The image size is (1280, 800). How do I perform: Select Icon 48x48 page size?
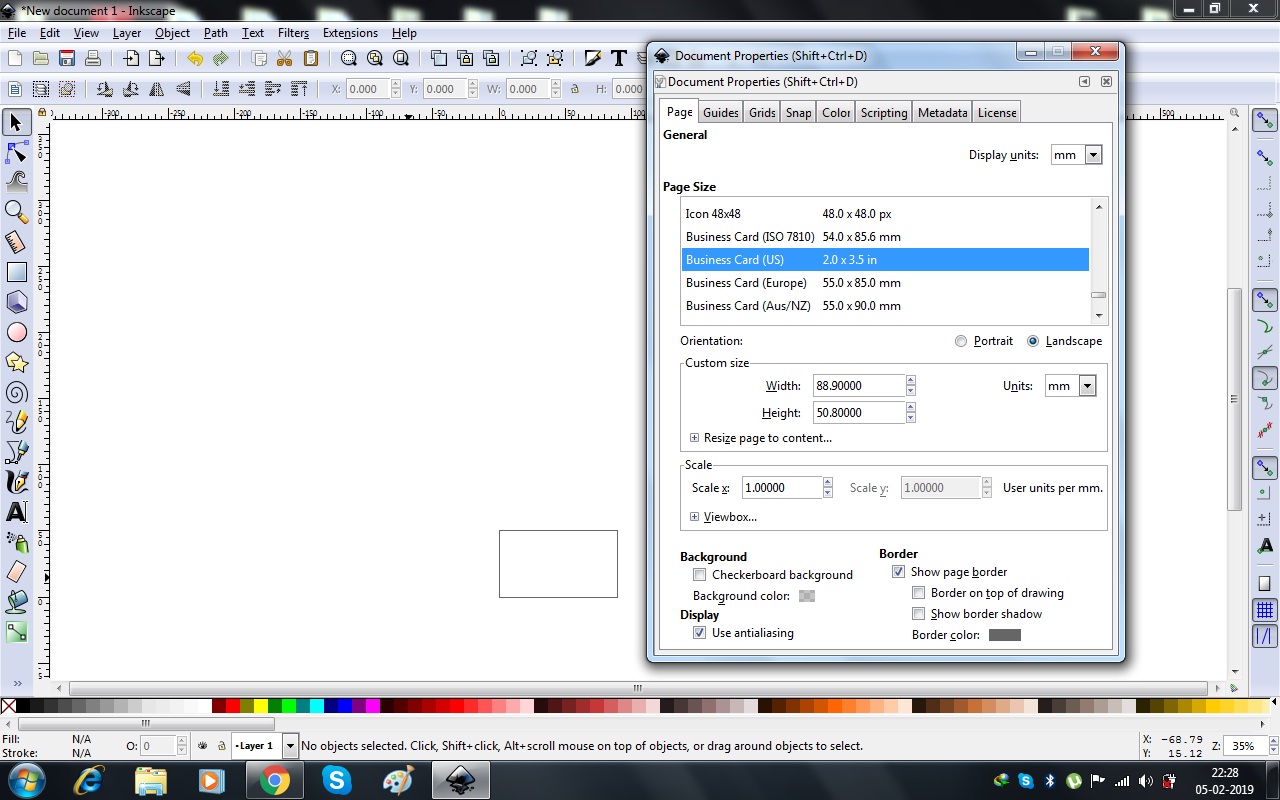click(x=885, y=214)
